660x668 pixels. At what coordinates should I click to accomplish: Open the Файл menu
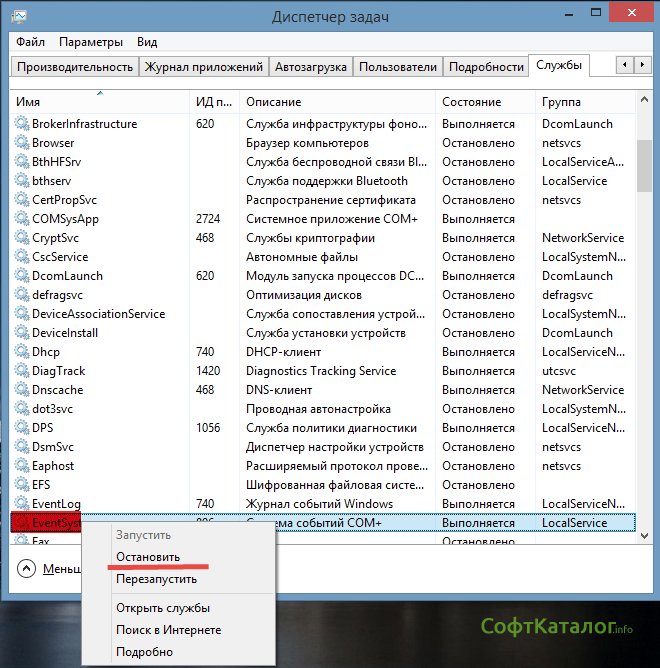[30, 42]
